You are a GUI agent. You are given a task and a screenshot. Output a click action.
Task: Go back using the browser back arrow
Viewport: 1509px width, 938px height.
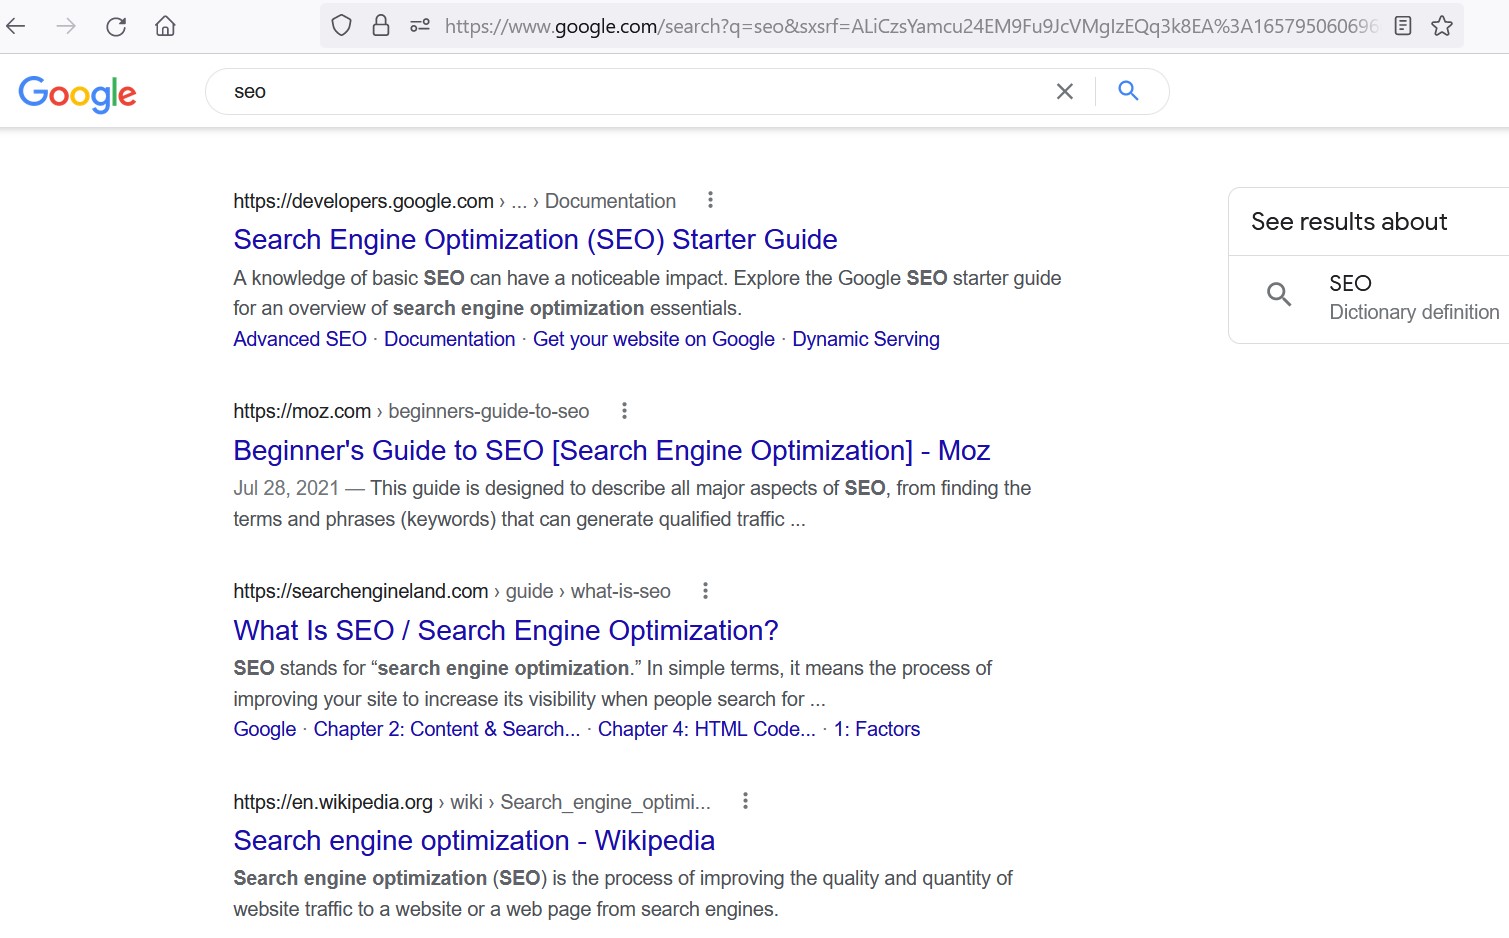(x=16, y=26)
